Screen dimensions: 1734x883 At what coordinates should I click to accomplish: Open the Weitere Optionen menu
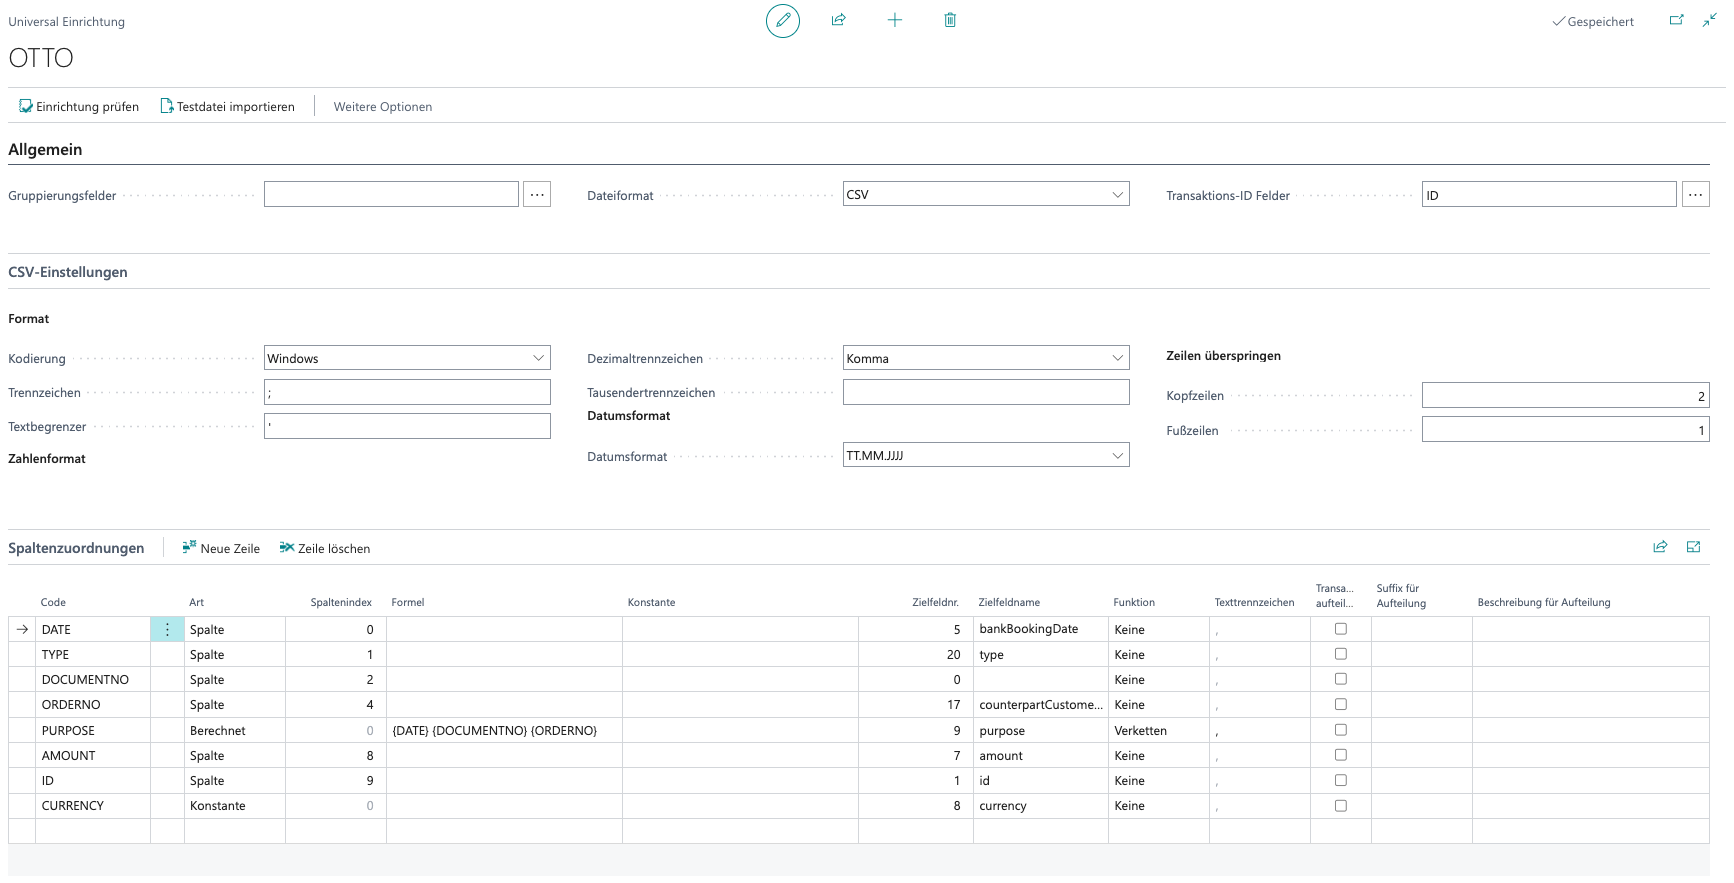(383, 107)
